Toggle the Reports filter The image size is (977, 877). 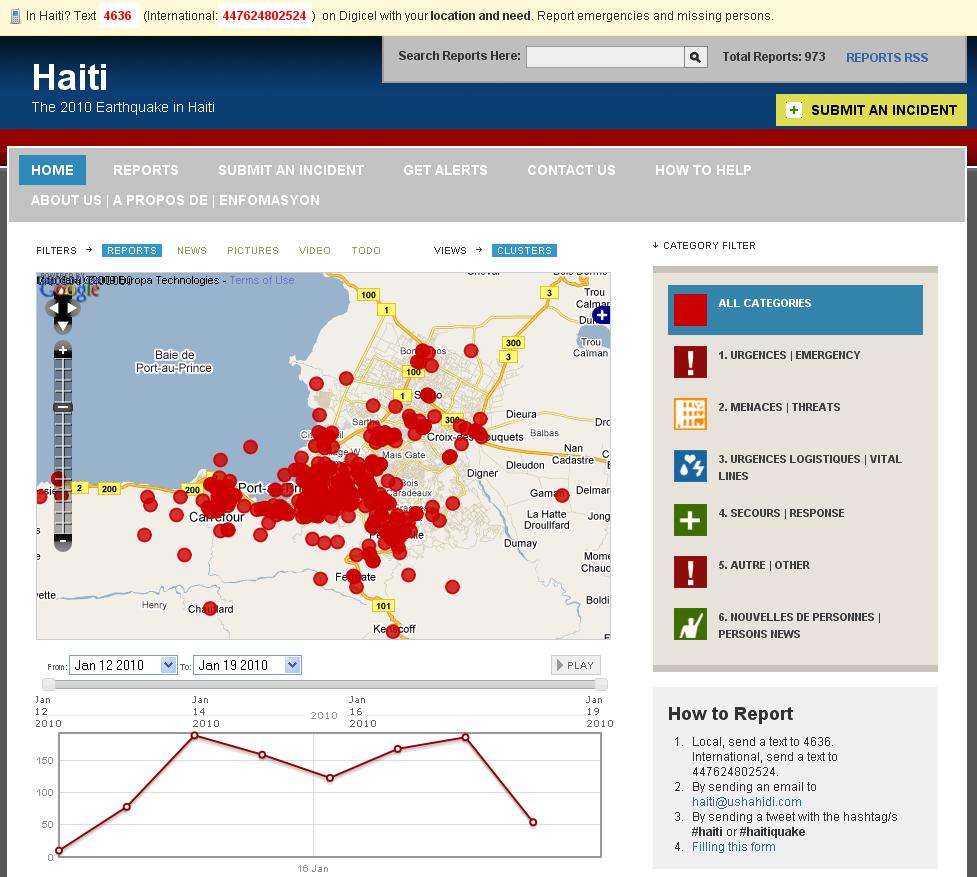tap(132, 251)
